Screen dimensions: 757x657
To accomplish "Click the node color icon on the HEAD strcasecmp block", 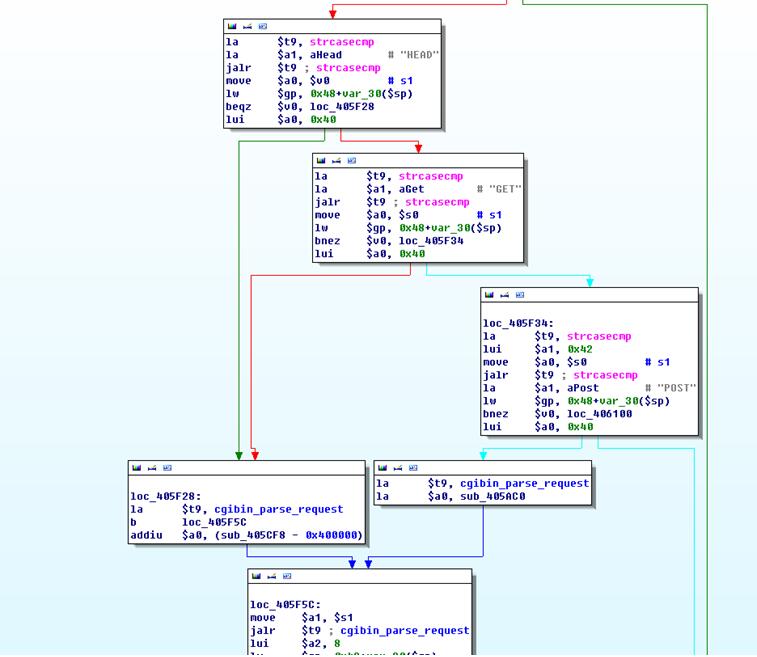I will [232, 27].
